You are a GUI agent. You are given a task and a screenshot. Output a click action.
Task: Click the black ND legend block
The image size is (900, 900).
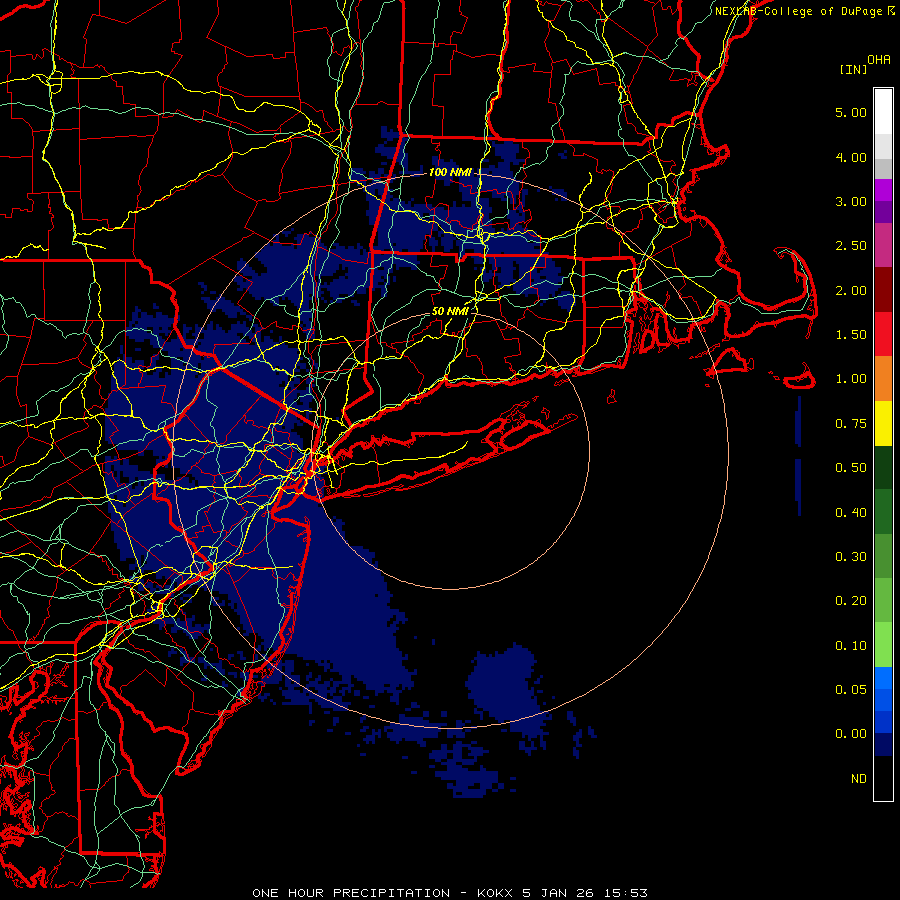(x=883, y=778)
